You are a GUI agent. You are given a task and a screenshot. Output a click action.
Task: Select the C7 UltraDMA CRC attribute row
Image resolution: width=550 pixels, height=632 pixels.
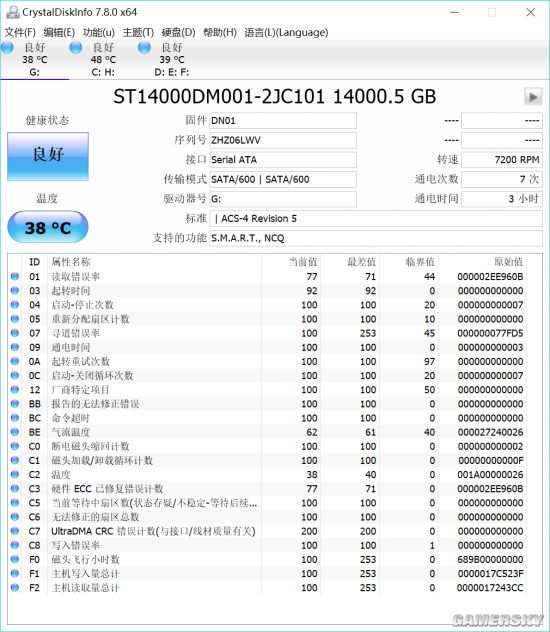(268, 531)
